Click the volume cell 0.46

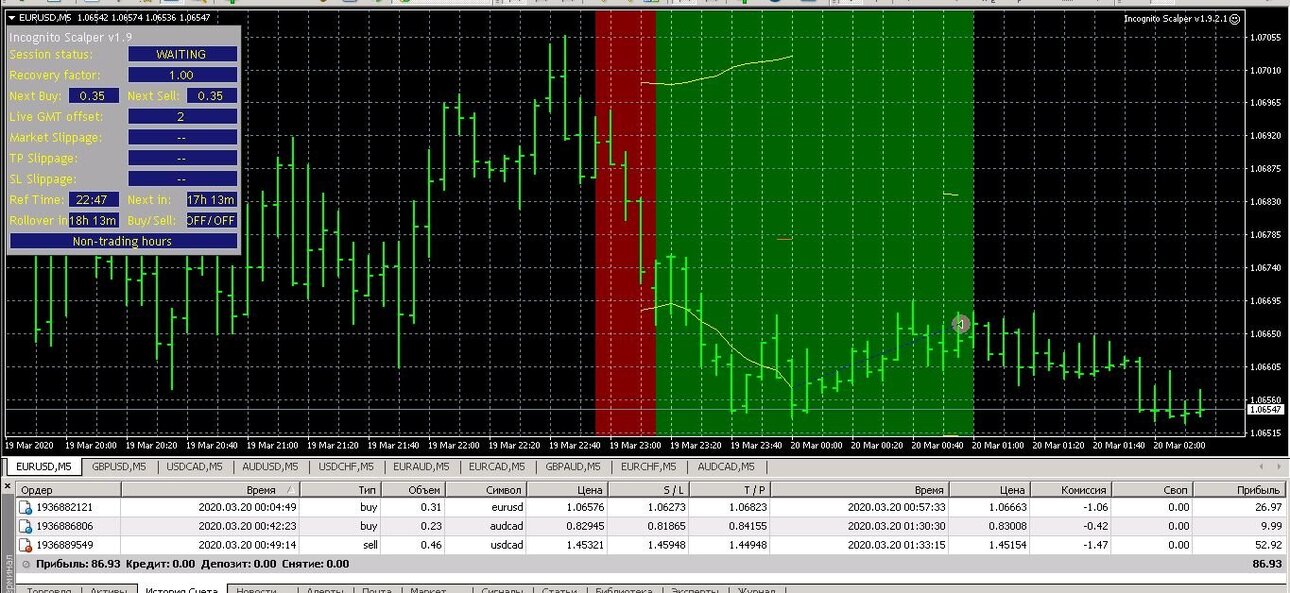[x=430, y=545]
